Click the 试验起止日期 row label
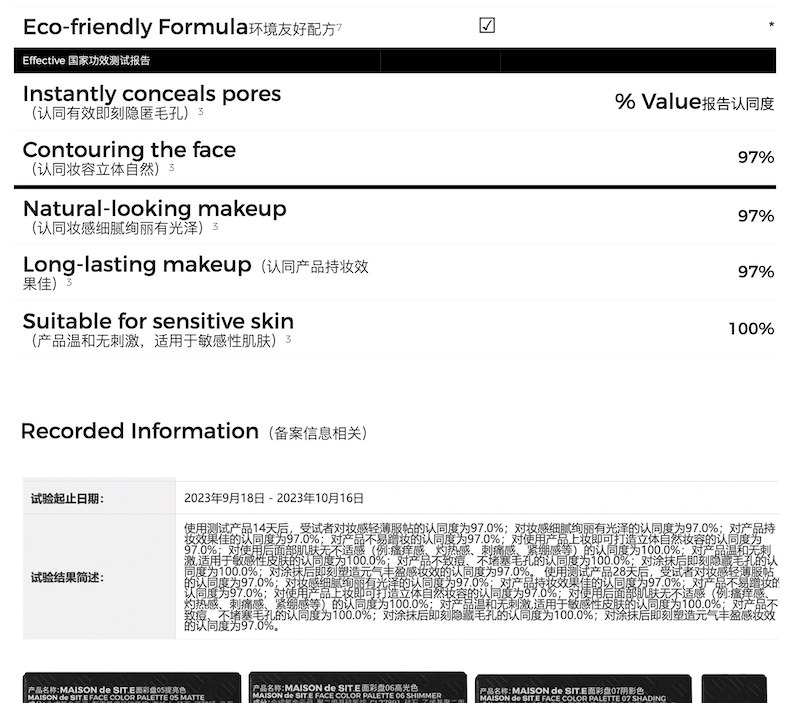Viewport: 790px width, 703px height. [67, 498]
